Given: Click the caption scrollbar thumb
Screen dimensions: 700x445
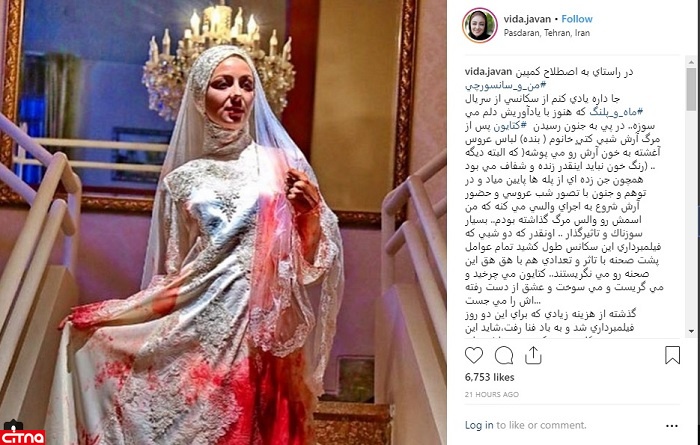Looking at the screenshot, I should coord(691,88).
